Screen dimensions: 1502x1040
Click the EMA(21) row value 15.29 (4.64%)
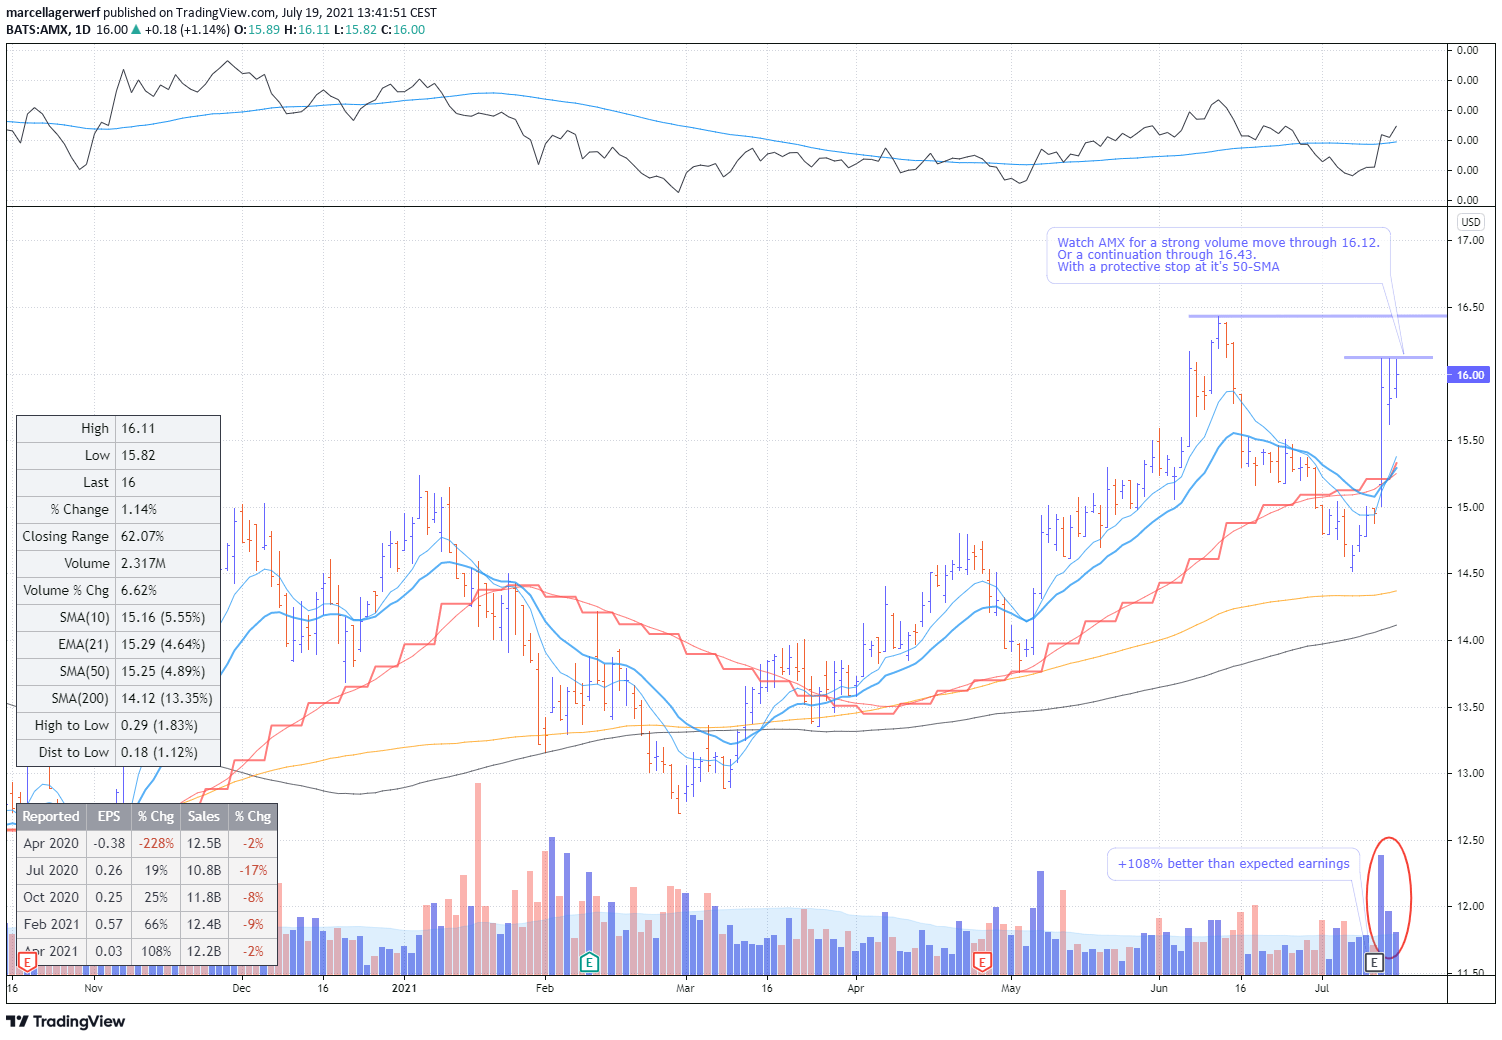163,644
